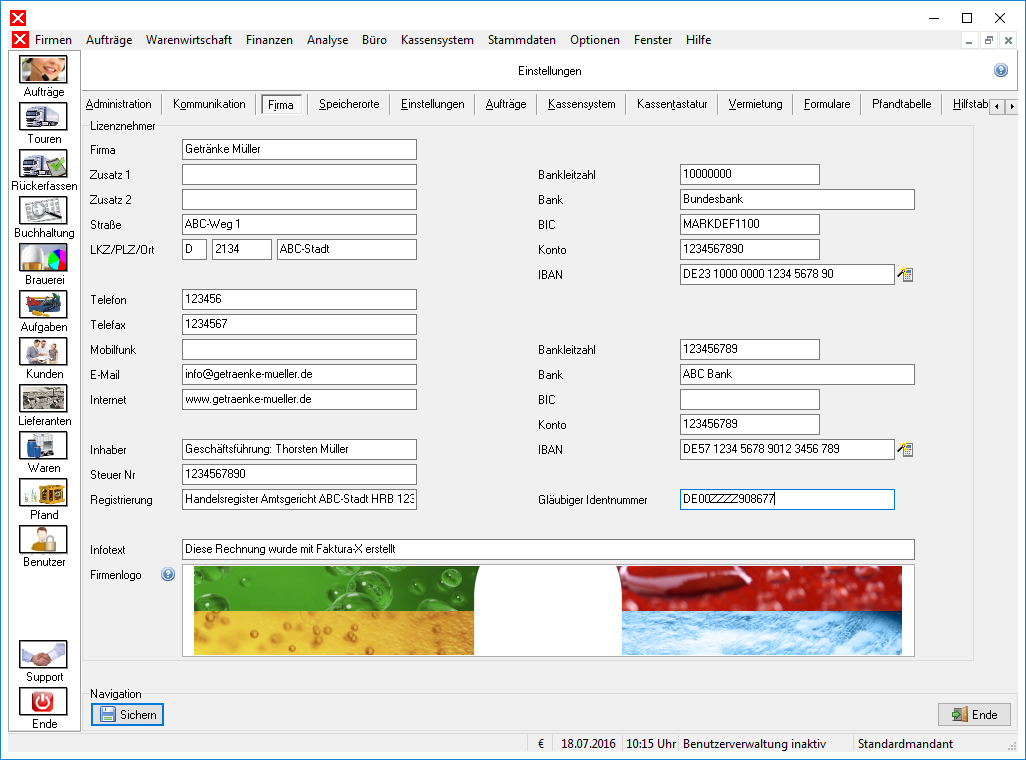Switch to the Kommunikation tab
Image resolution: width=1026 pixels, height=760 pixels.
click(x=209, y=104)
